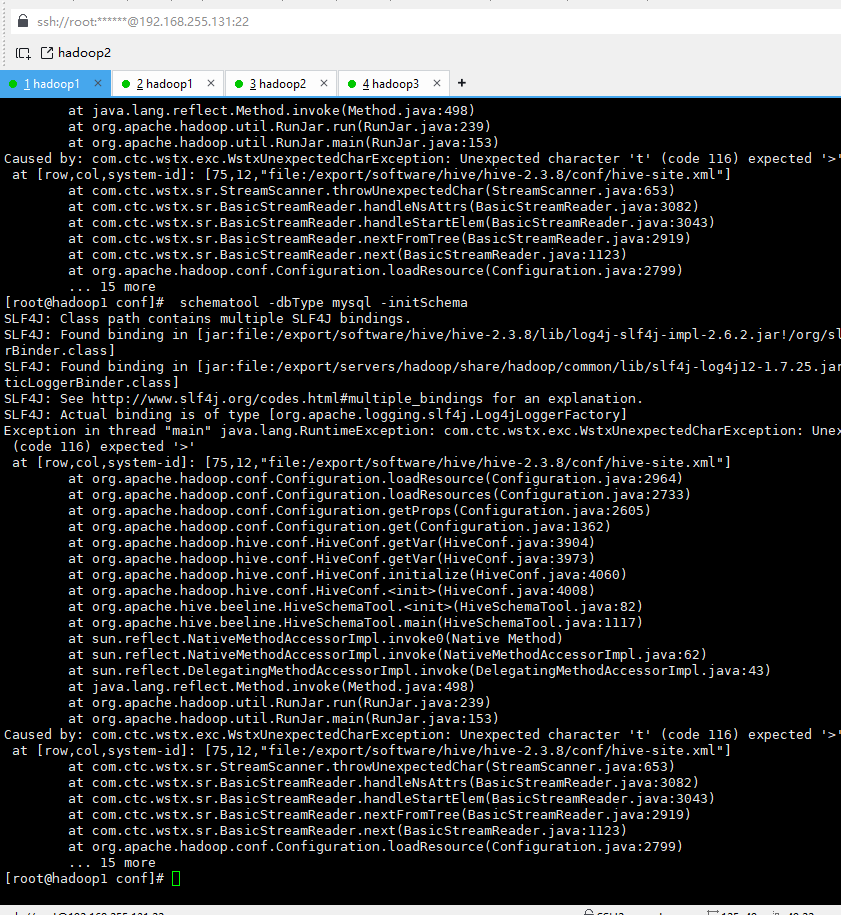Click the add-session icon left of hadoop2
This screenshot has width=841, height=915.
(x=23, y=53)
